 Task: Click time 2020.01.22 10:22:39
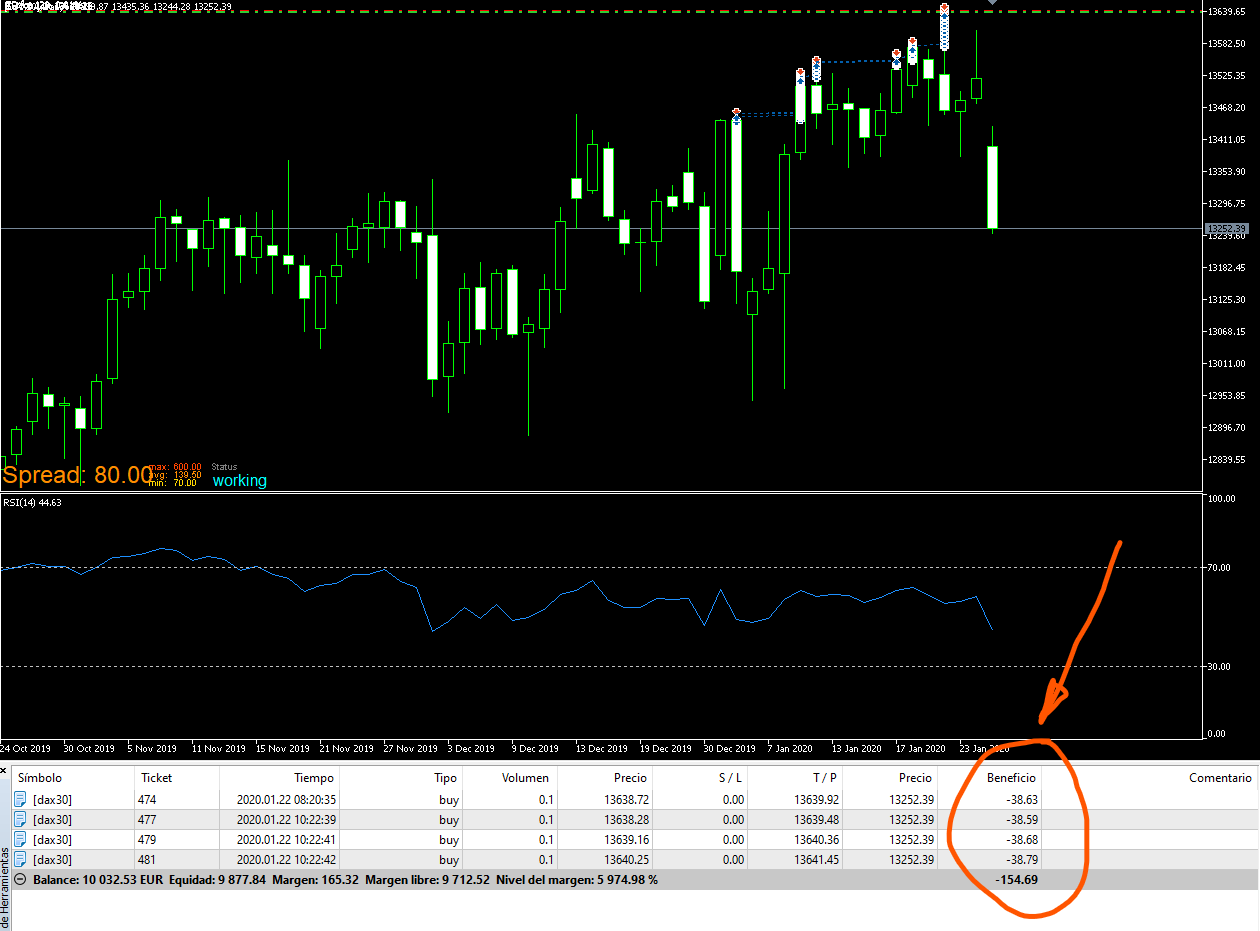click(286, 819)
